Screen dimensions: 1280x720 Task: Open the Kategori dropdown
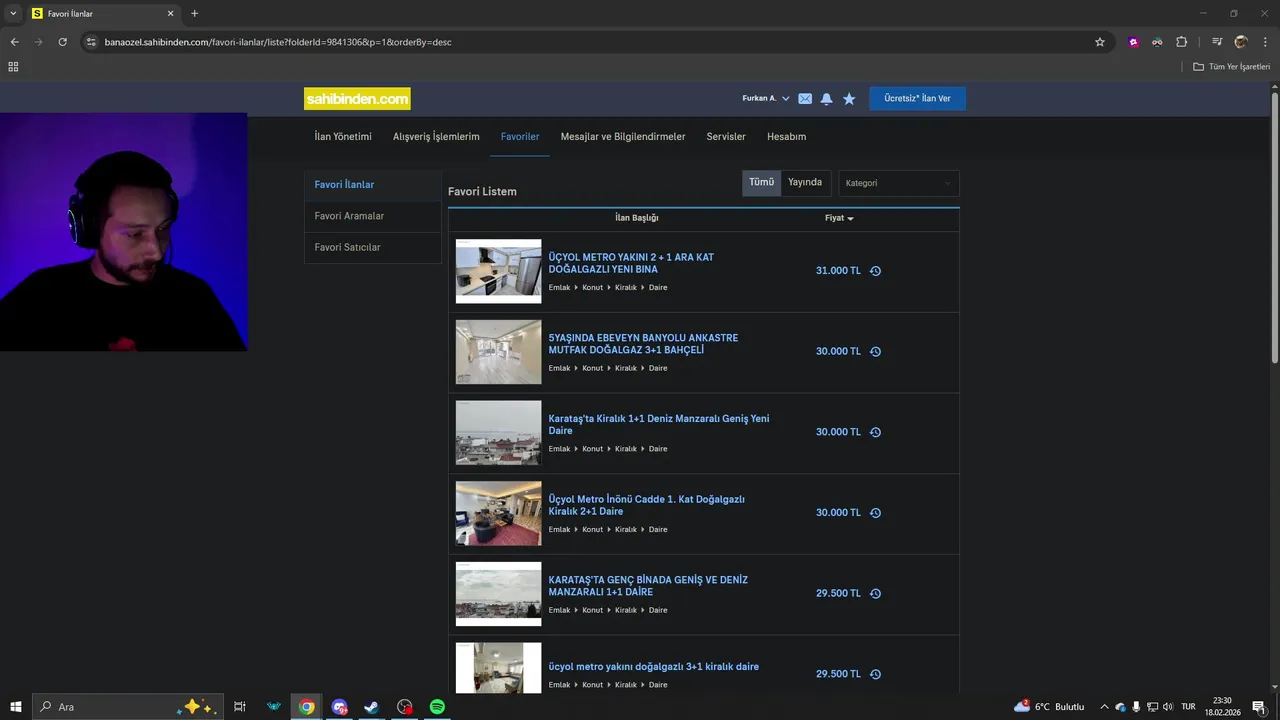898,183
